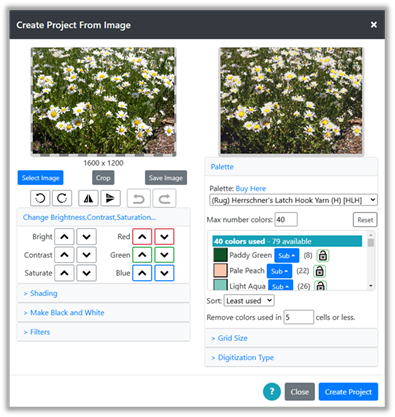Image resolution: width=395 pixels, height=417 pixels.
Task: Click the converted preview image thumbnail
Action: 291,101
